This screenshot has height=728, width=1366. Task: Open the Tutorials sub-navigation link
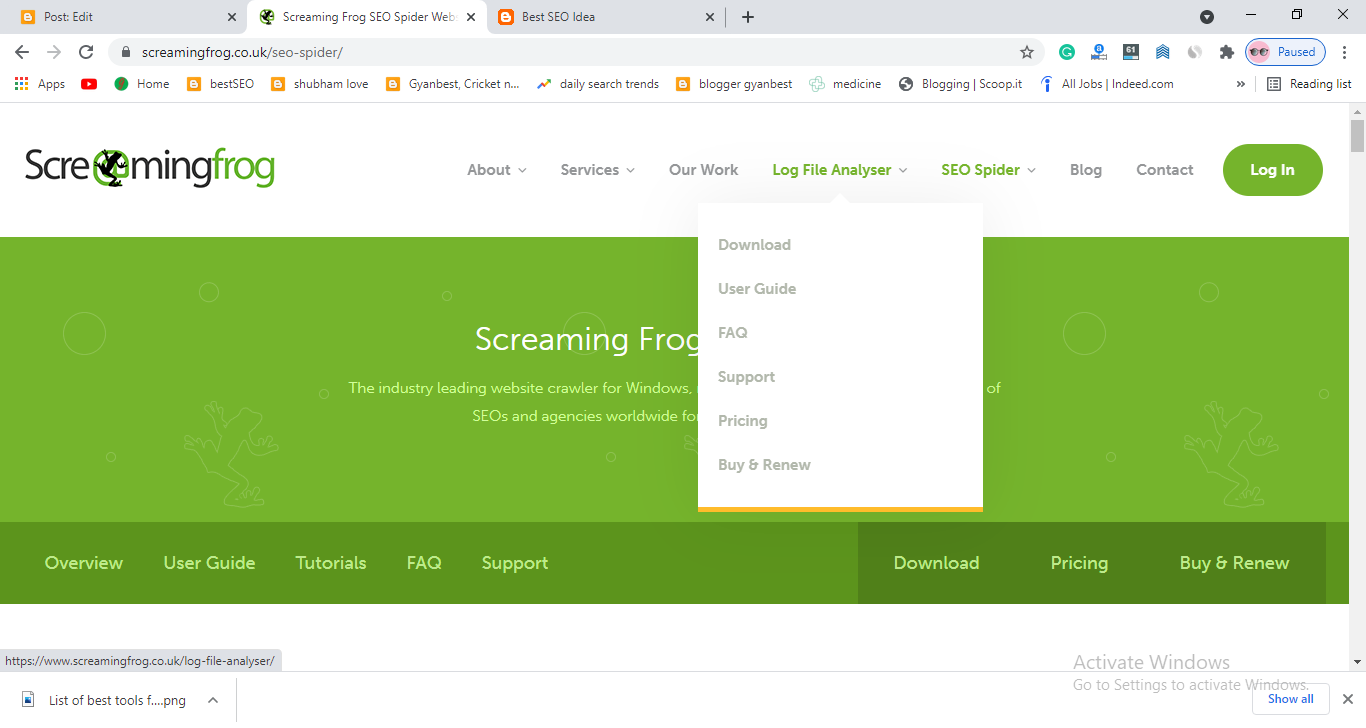pyautogui.click(x=331, y=563)
